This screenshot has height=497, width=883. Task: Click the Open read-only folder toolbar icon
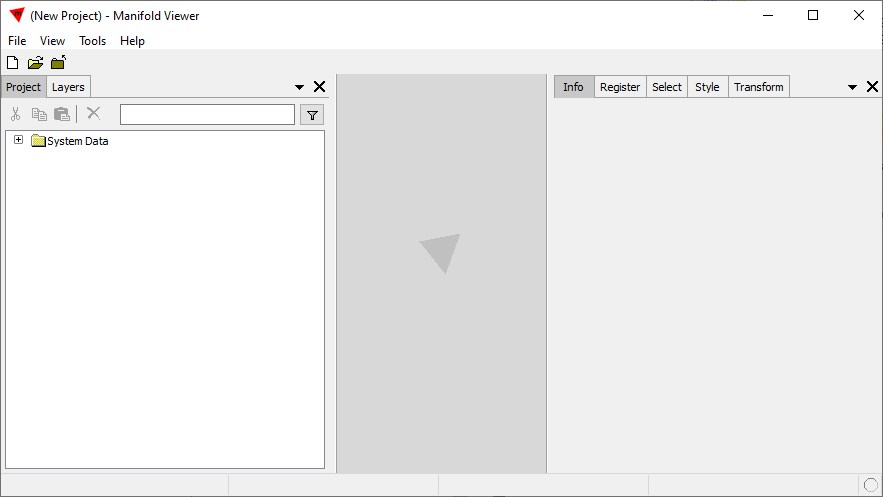coord(59,62)
